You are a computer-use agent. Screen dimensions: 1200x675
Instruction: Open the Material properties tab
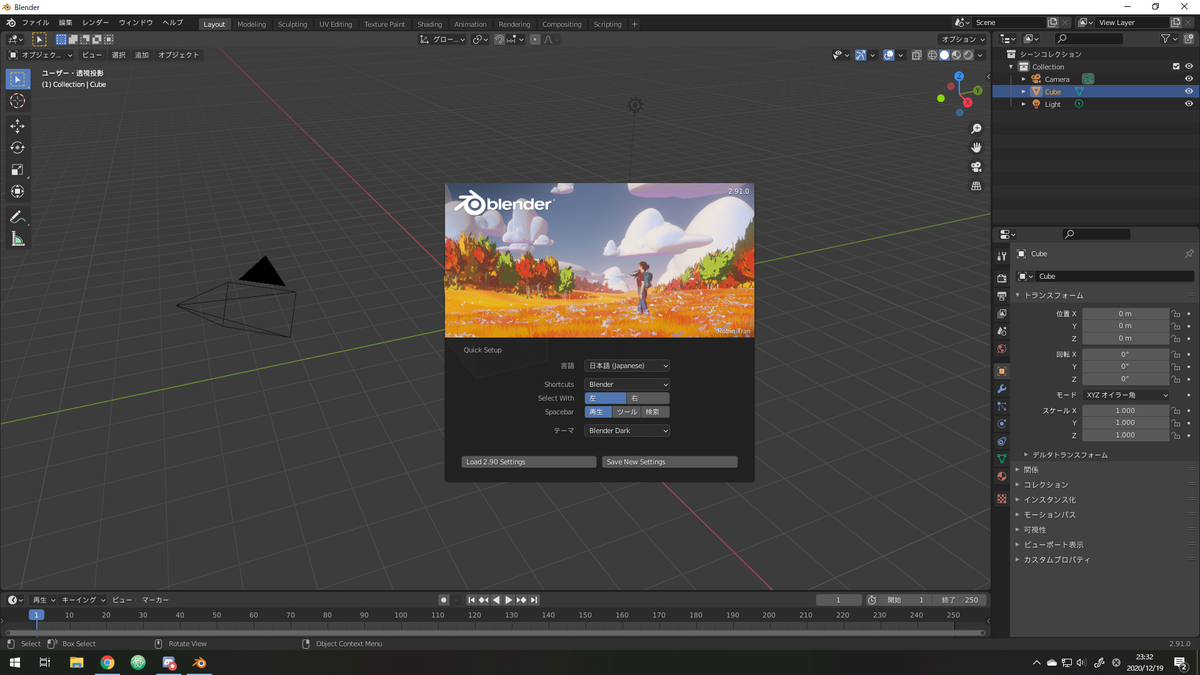(x=1001, y=477)
